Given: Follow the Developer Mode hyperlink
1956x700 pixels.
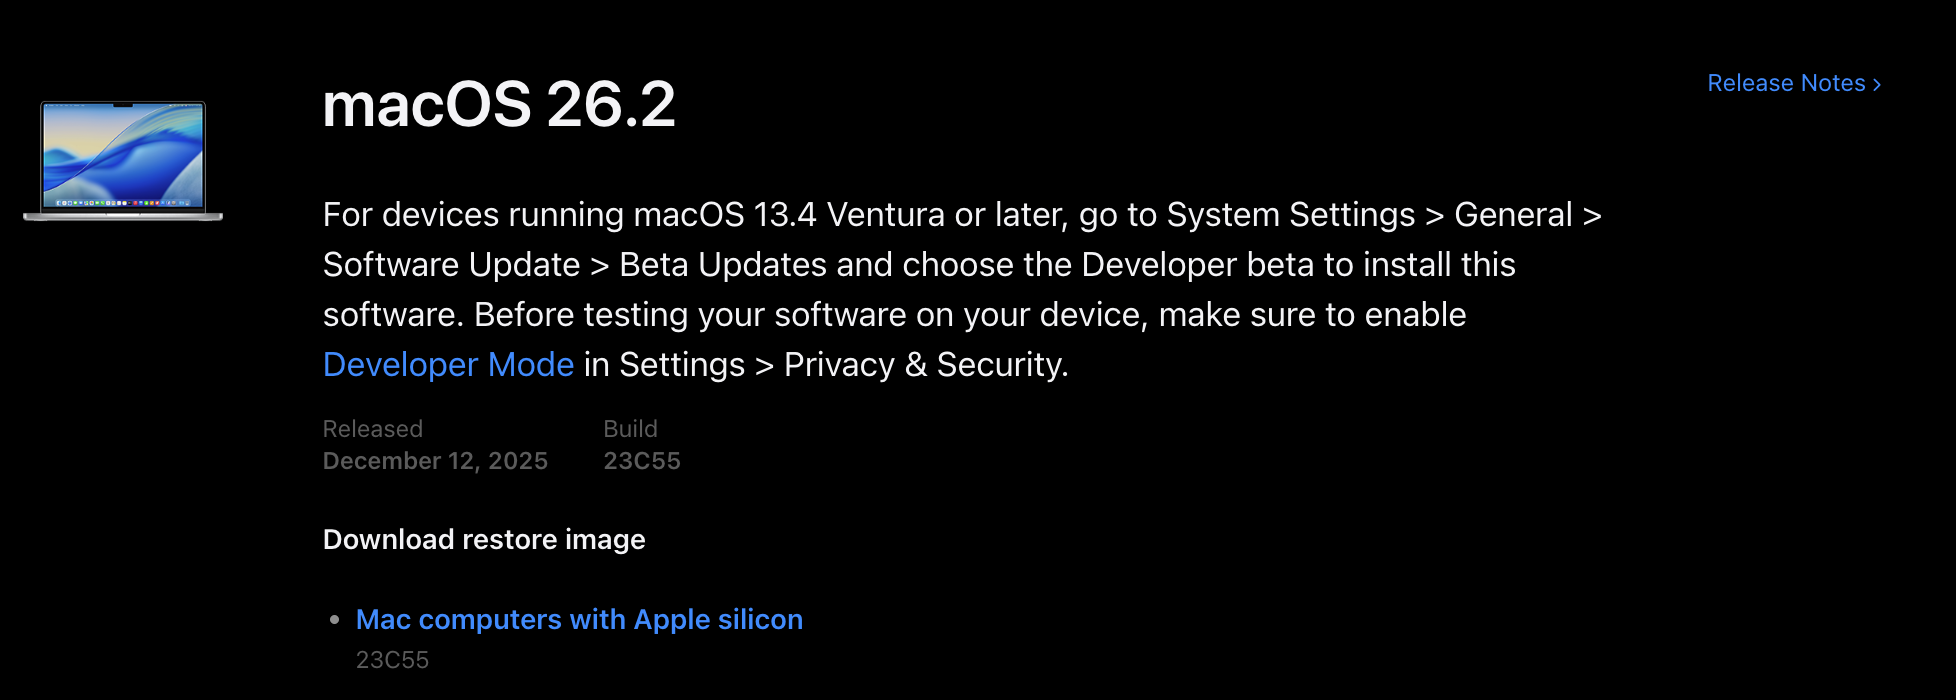Looking at the screenshot, I should [x=448, y=364].
